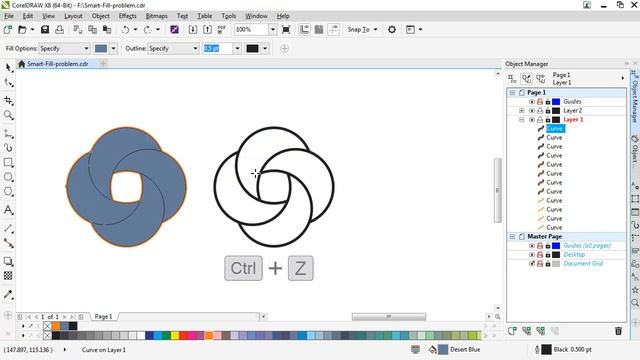Open the outline width dropdown
This screenshot has height=360, width=640.
pyautogui.click(x=237, y=49)
